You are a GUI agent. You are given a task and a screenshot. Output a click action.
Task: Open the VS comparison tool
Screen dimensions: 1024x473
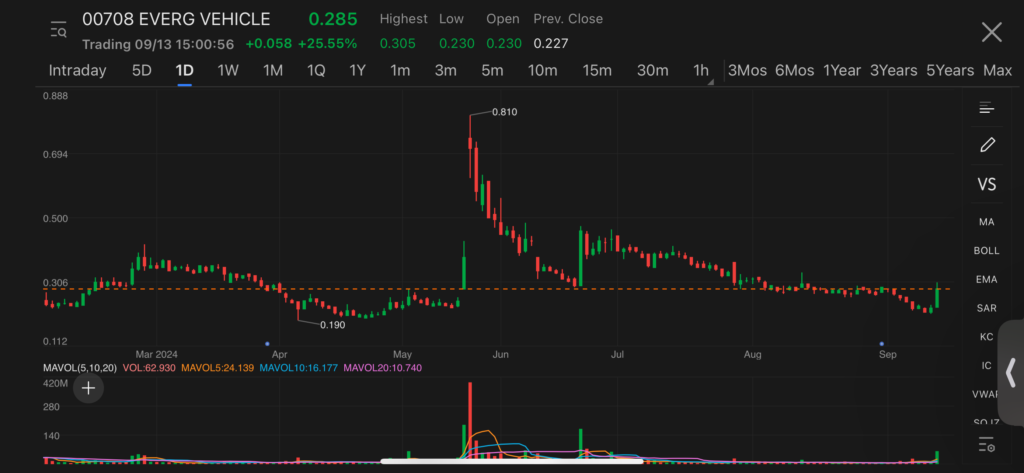click(987, 184)
